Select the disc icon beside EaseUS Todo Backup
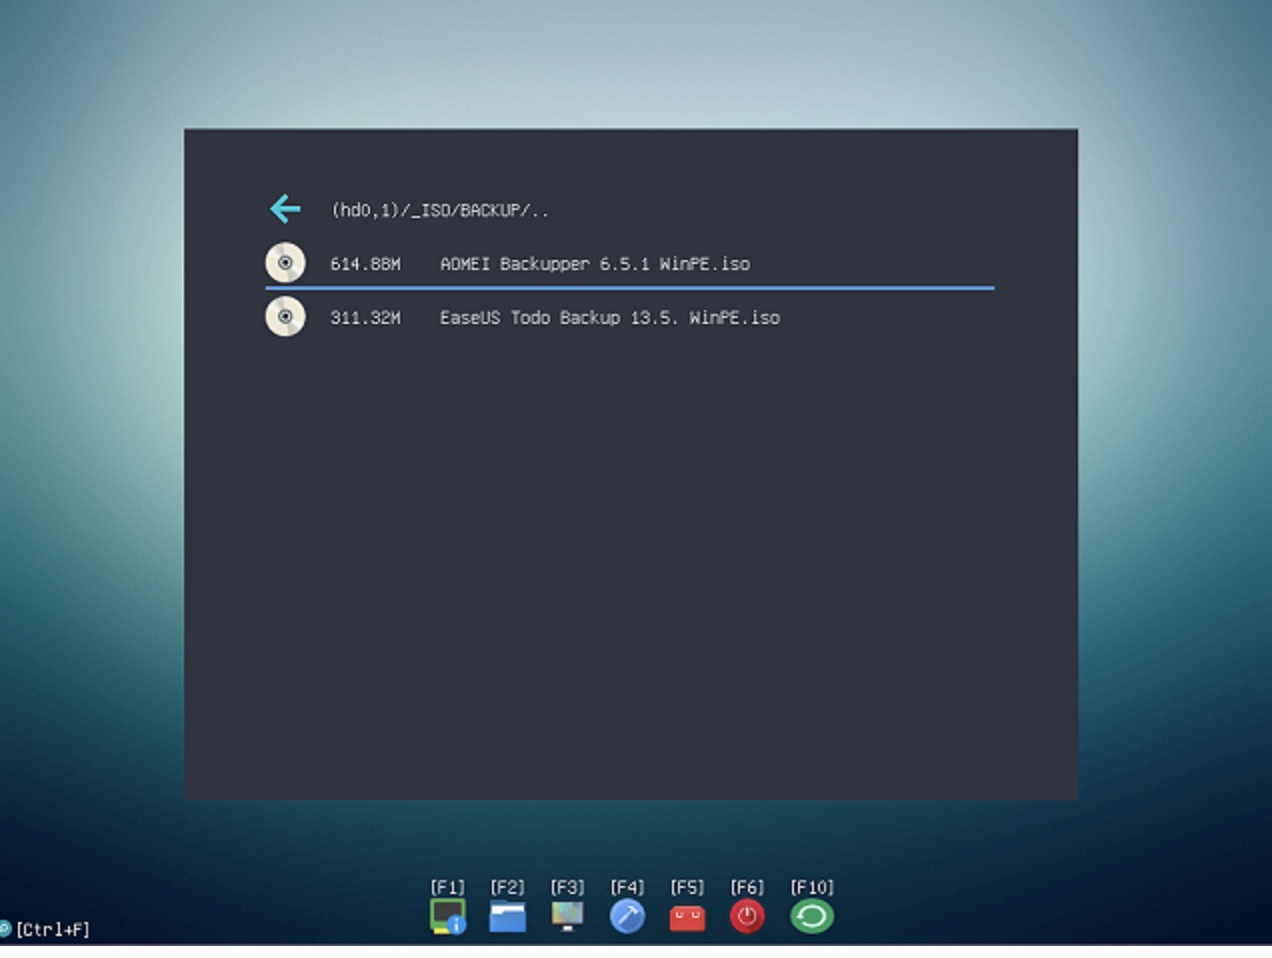This screenshot has width=1272, height=958. tap(285, 317)
